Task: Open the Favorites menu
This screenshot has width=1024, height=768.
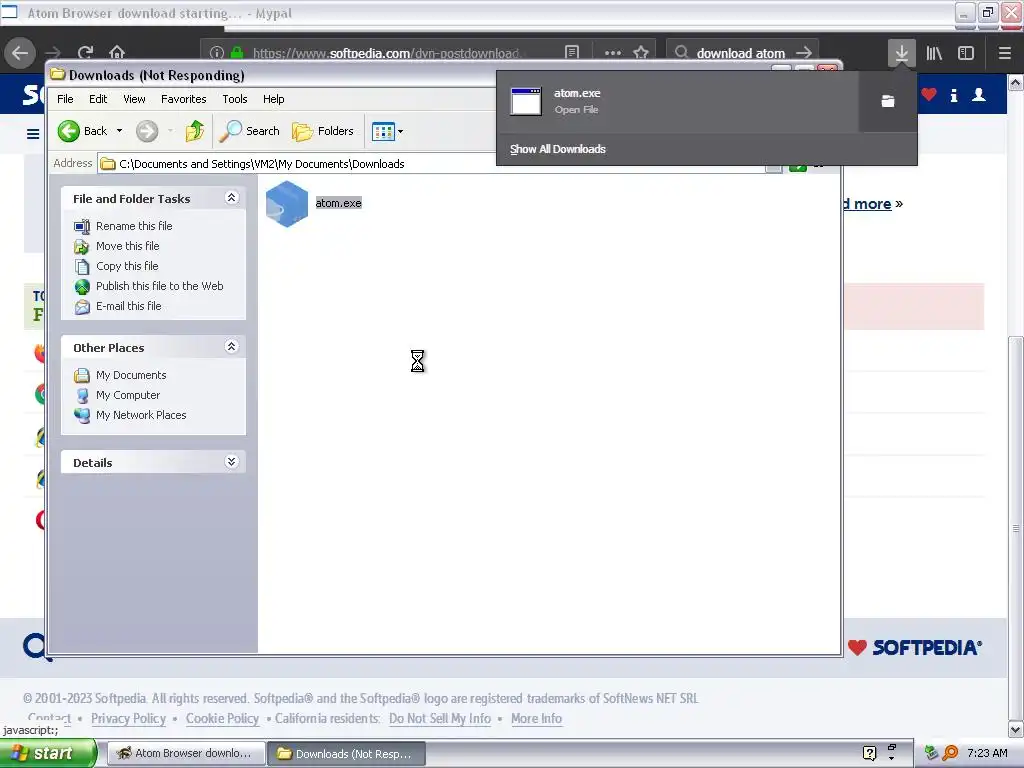Action: tap(184, 99)
